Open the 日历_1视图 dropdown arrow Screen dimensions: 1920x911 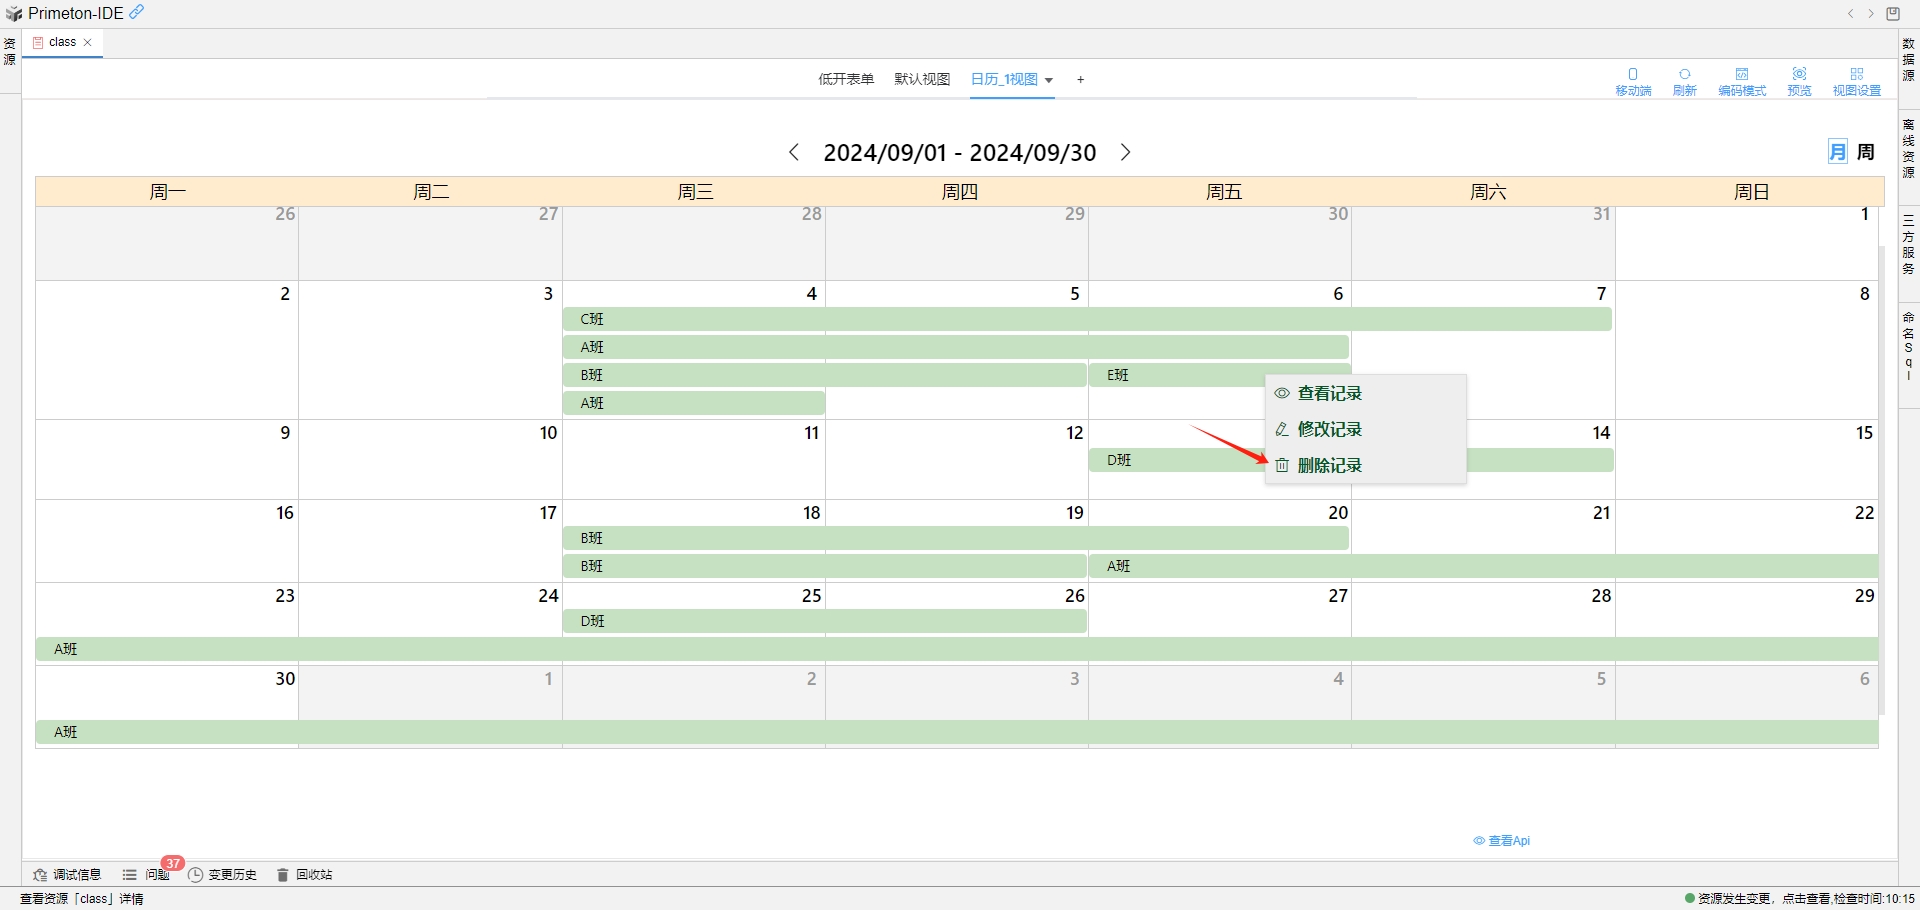tap(1049, 80)
